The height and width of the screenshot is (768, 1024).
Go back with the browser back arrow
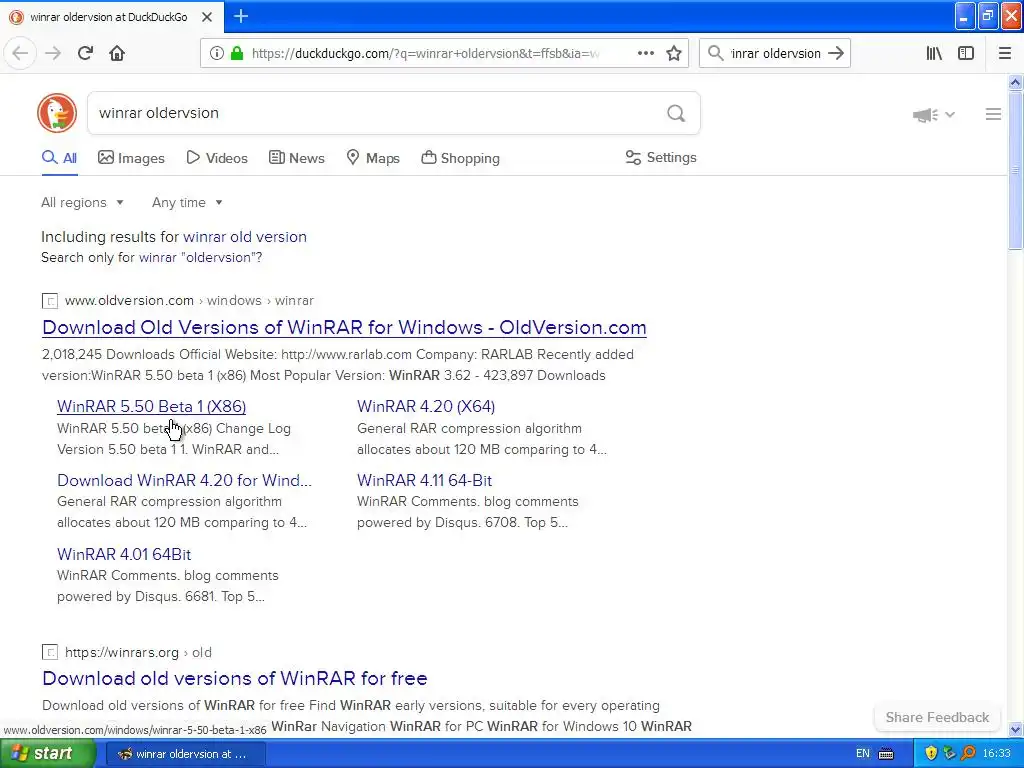20,54
